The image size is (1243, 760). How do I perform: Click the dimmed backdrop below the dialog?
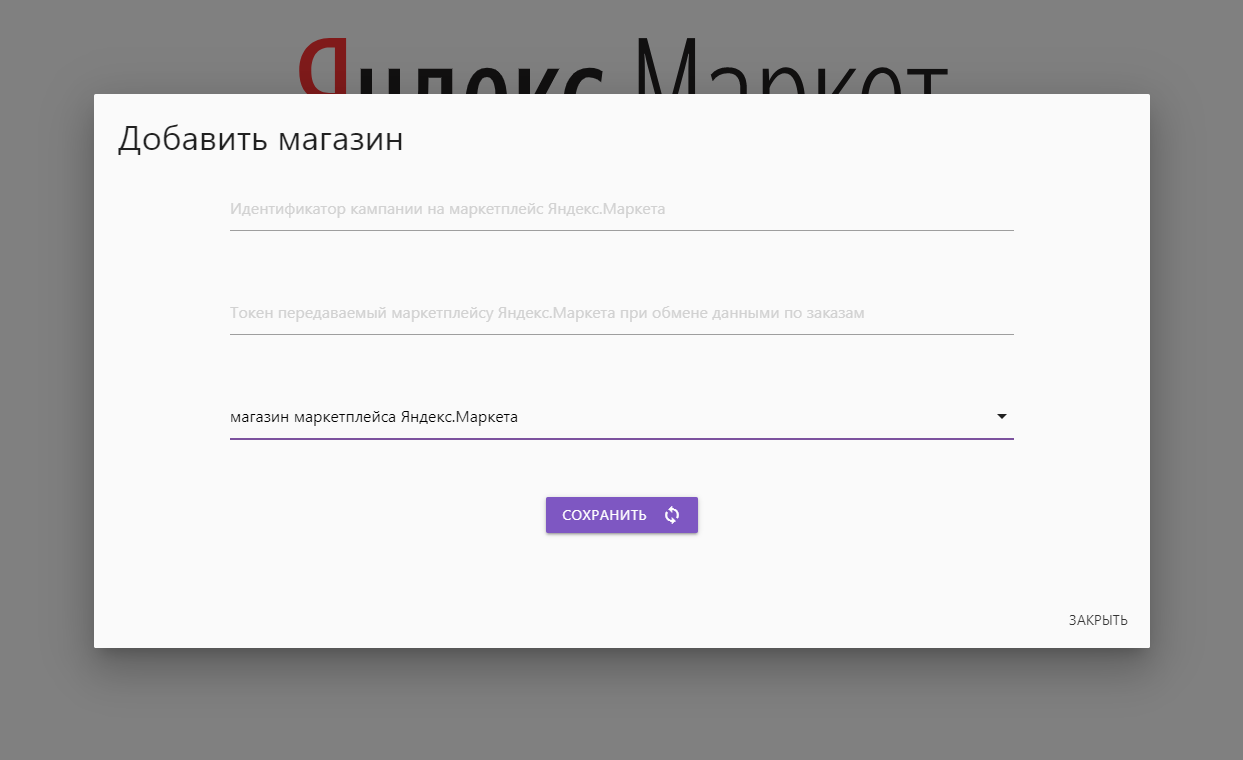(x=620, y=705)
